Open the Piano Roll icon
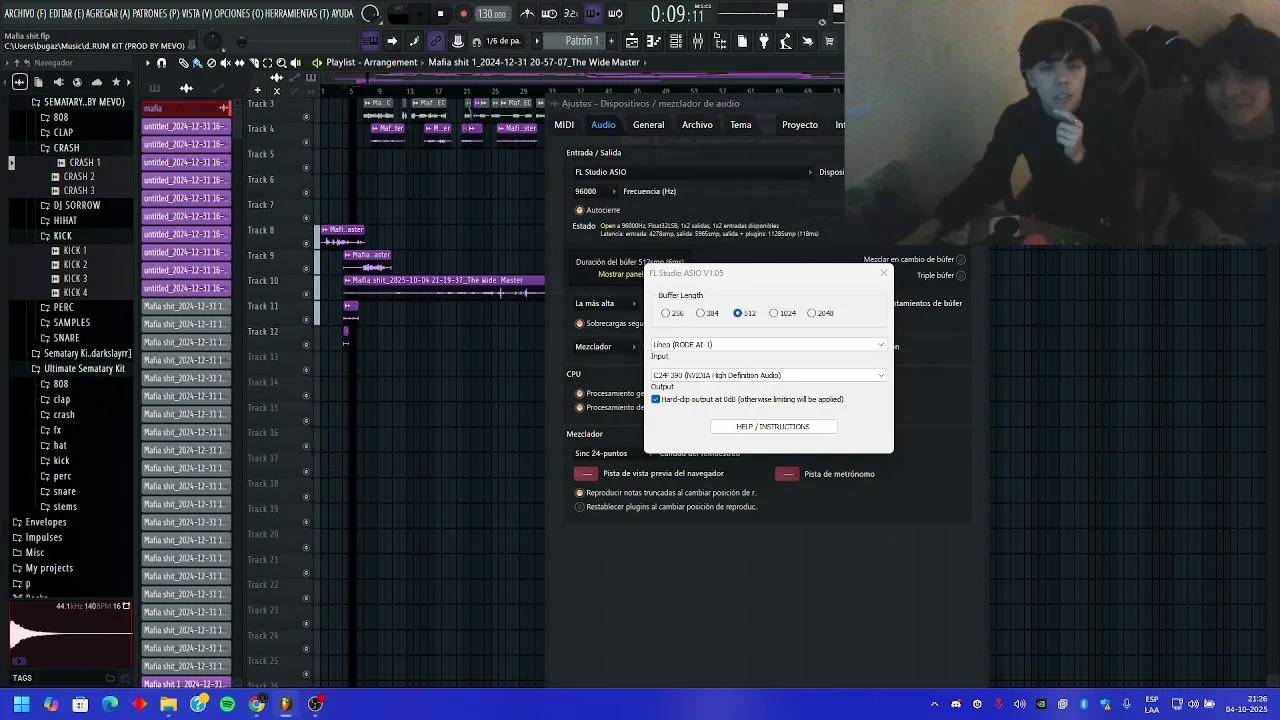The height and width of the screenshot is (720, 1280). (654, 41)
